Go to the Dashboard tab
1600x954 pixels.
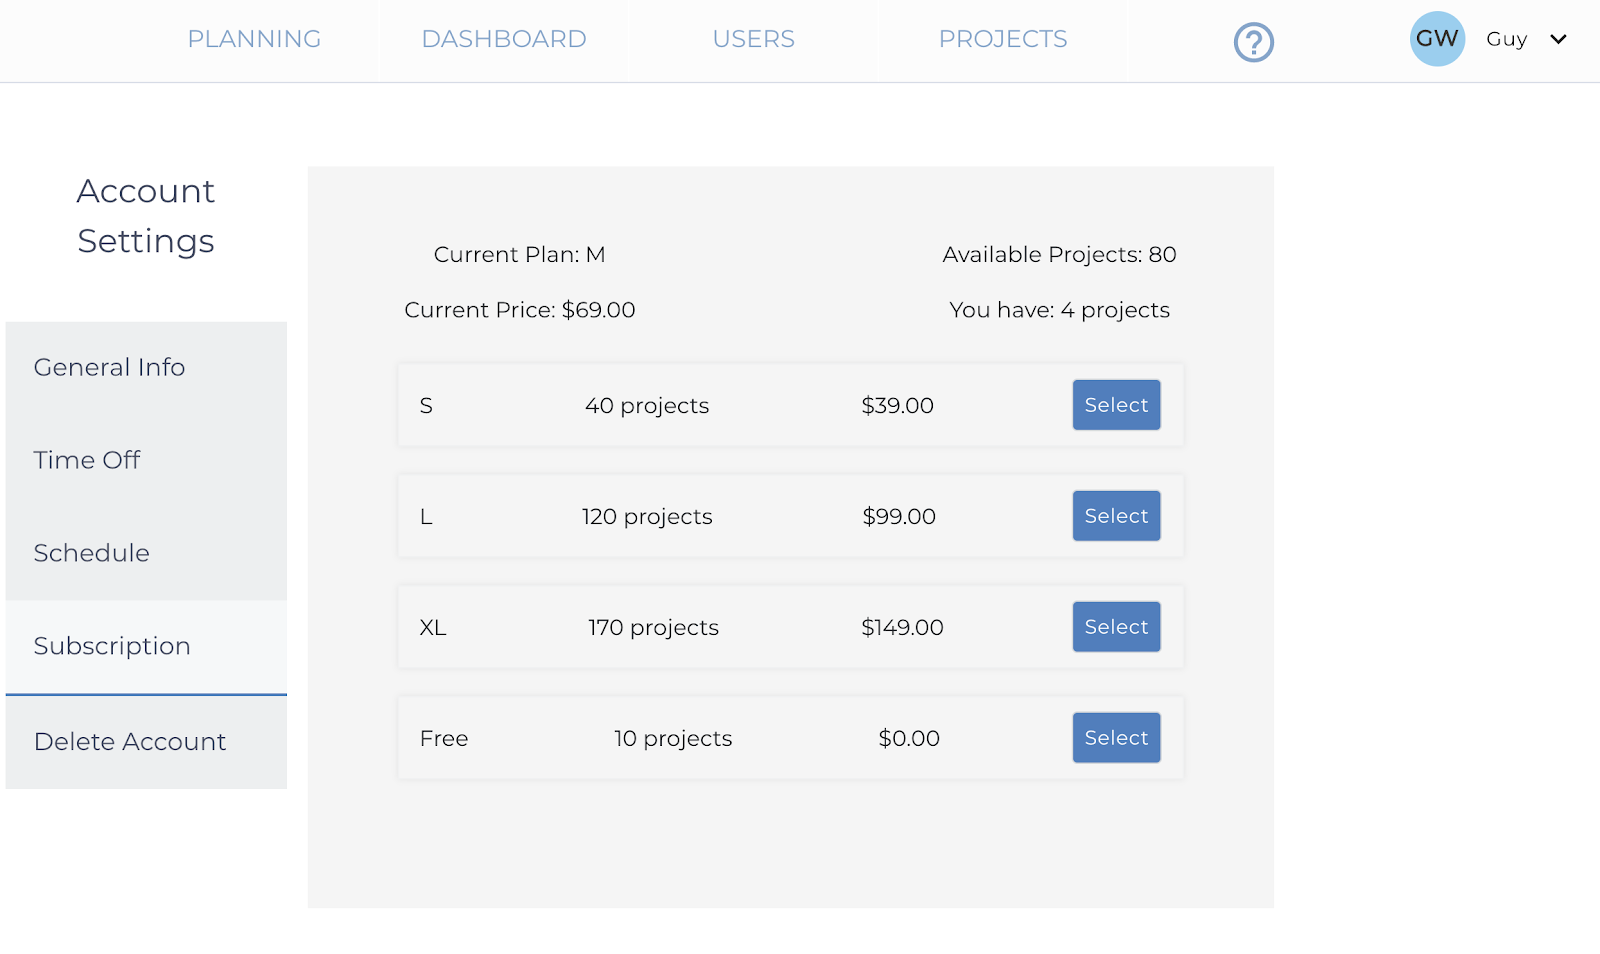pyautogui.click(x=503, y=39)
